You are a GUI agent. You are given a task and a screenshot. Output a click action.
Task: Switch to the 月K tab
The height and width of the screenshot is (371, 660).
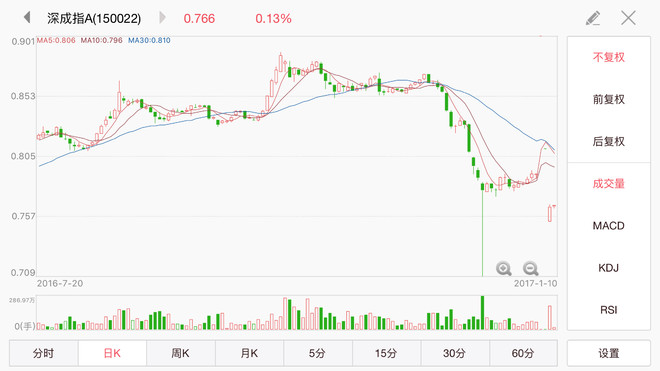pos(250,353)
